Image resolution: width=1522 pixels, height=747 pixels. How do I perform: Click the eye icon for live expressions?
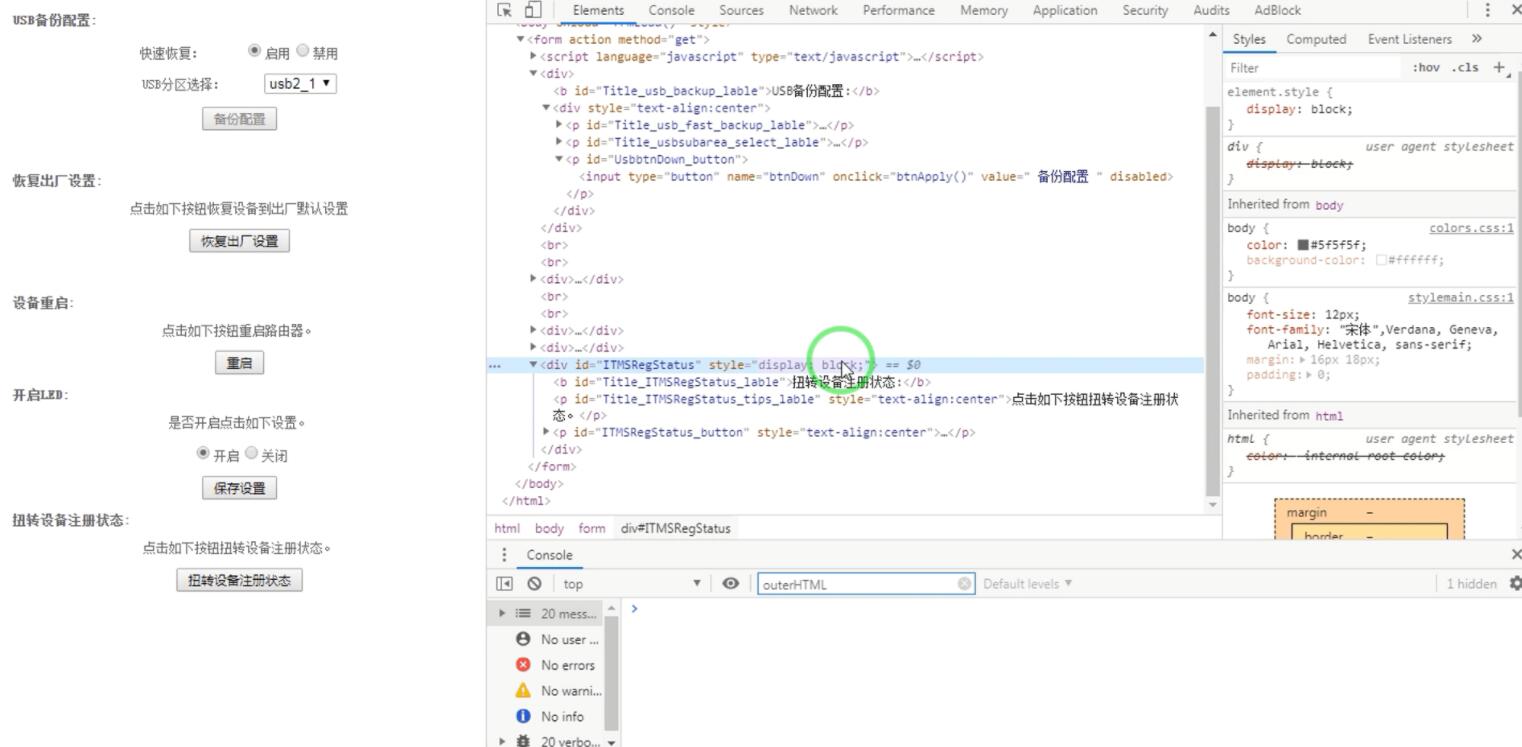pyautogui.click(x=731, y=584)
